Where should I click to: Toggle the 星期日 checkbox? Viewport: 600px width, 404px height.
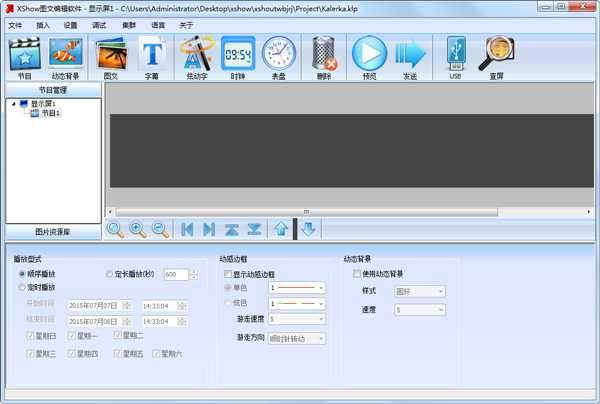29,336
